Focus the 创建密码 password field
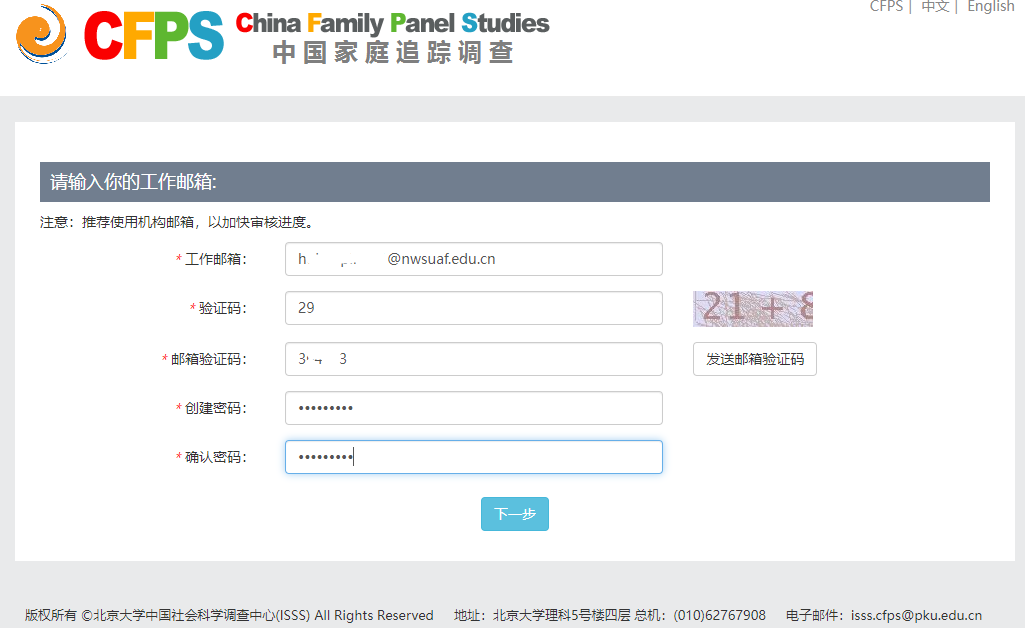The image size is (1025, 628). [x=473, y=408]
